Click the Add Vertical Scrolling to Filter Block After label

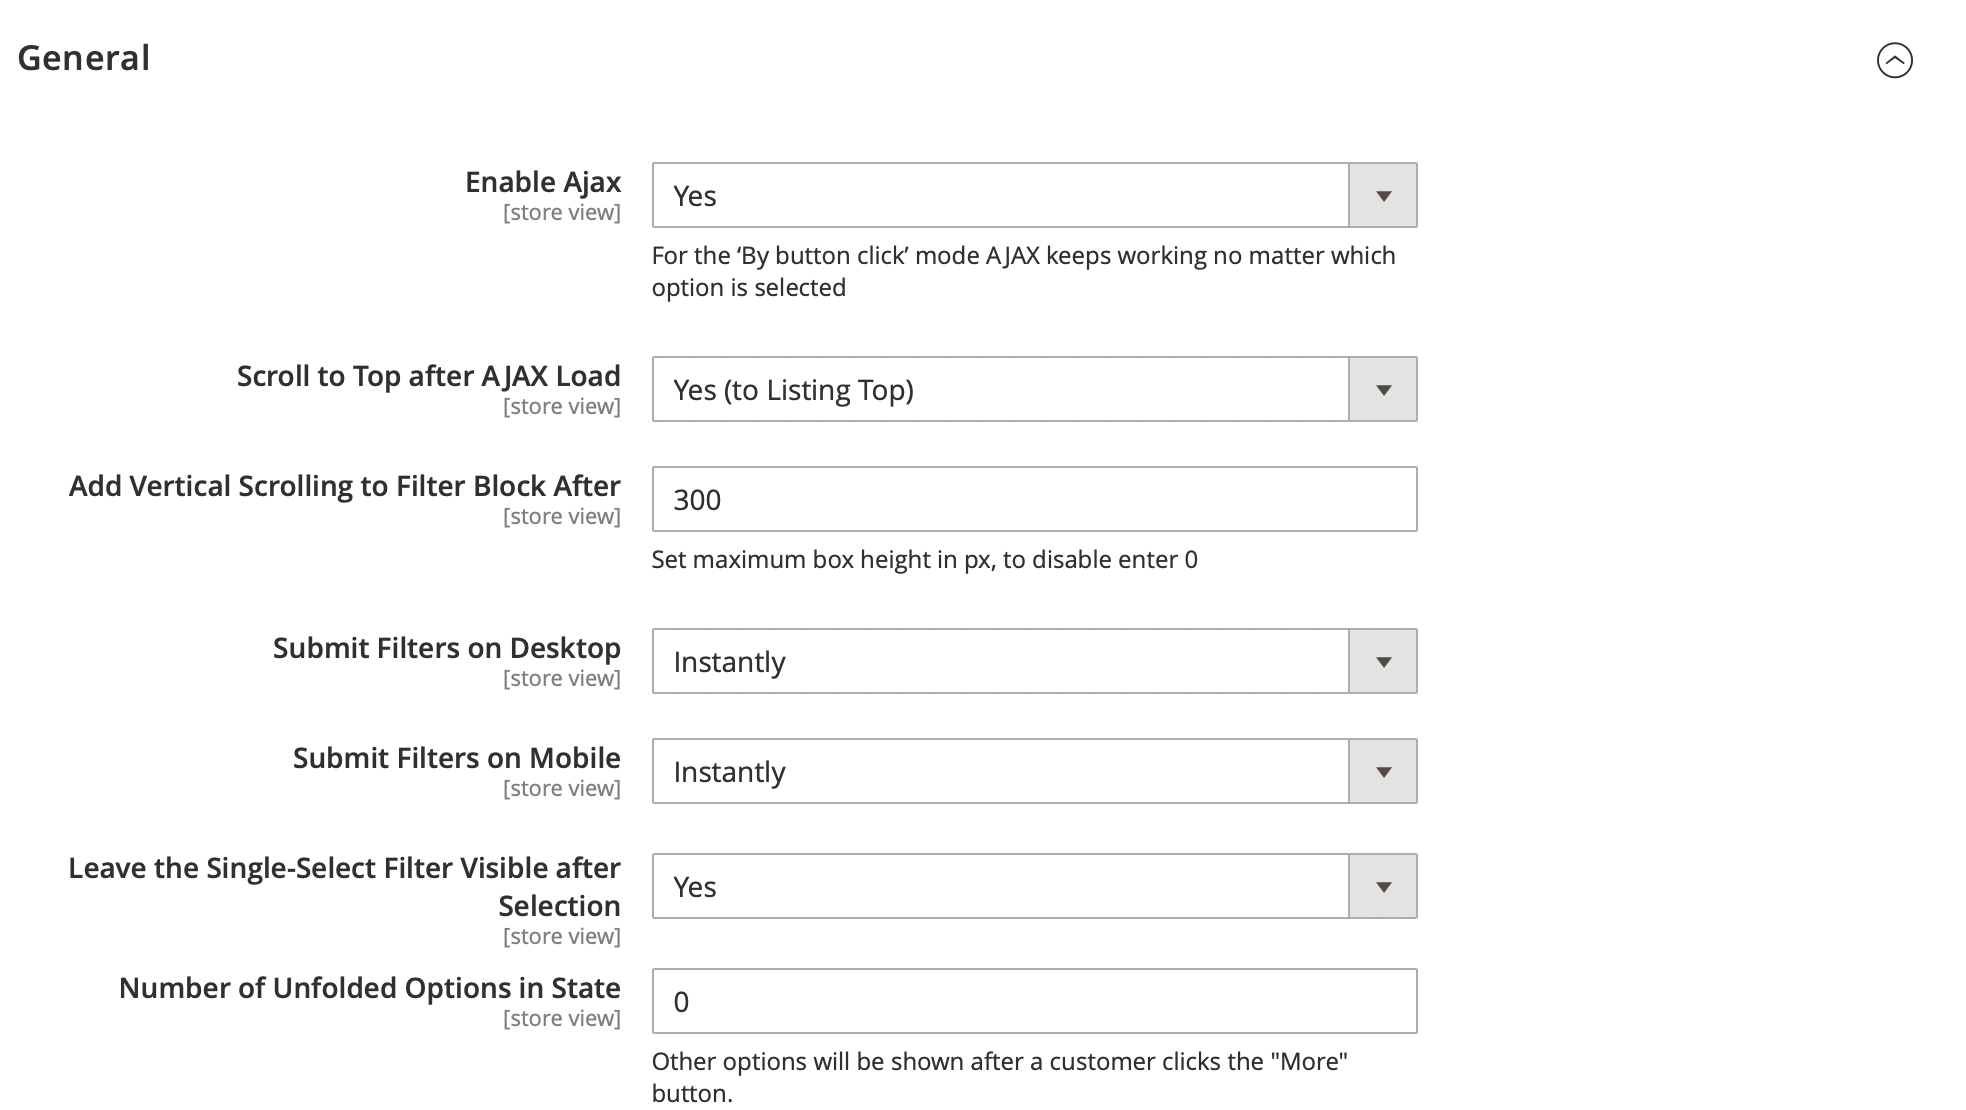(x=345, y=486)
